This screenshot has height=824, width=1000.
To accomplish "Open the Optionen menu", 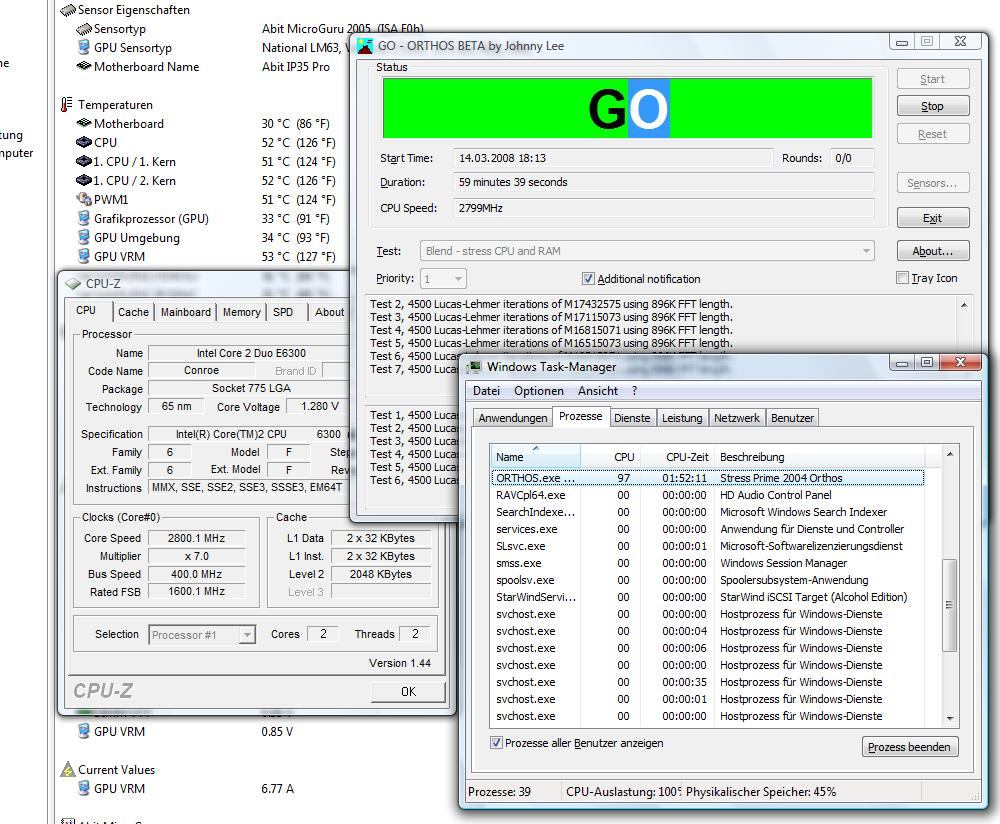I will coord(539,390).
